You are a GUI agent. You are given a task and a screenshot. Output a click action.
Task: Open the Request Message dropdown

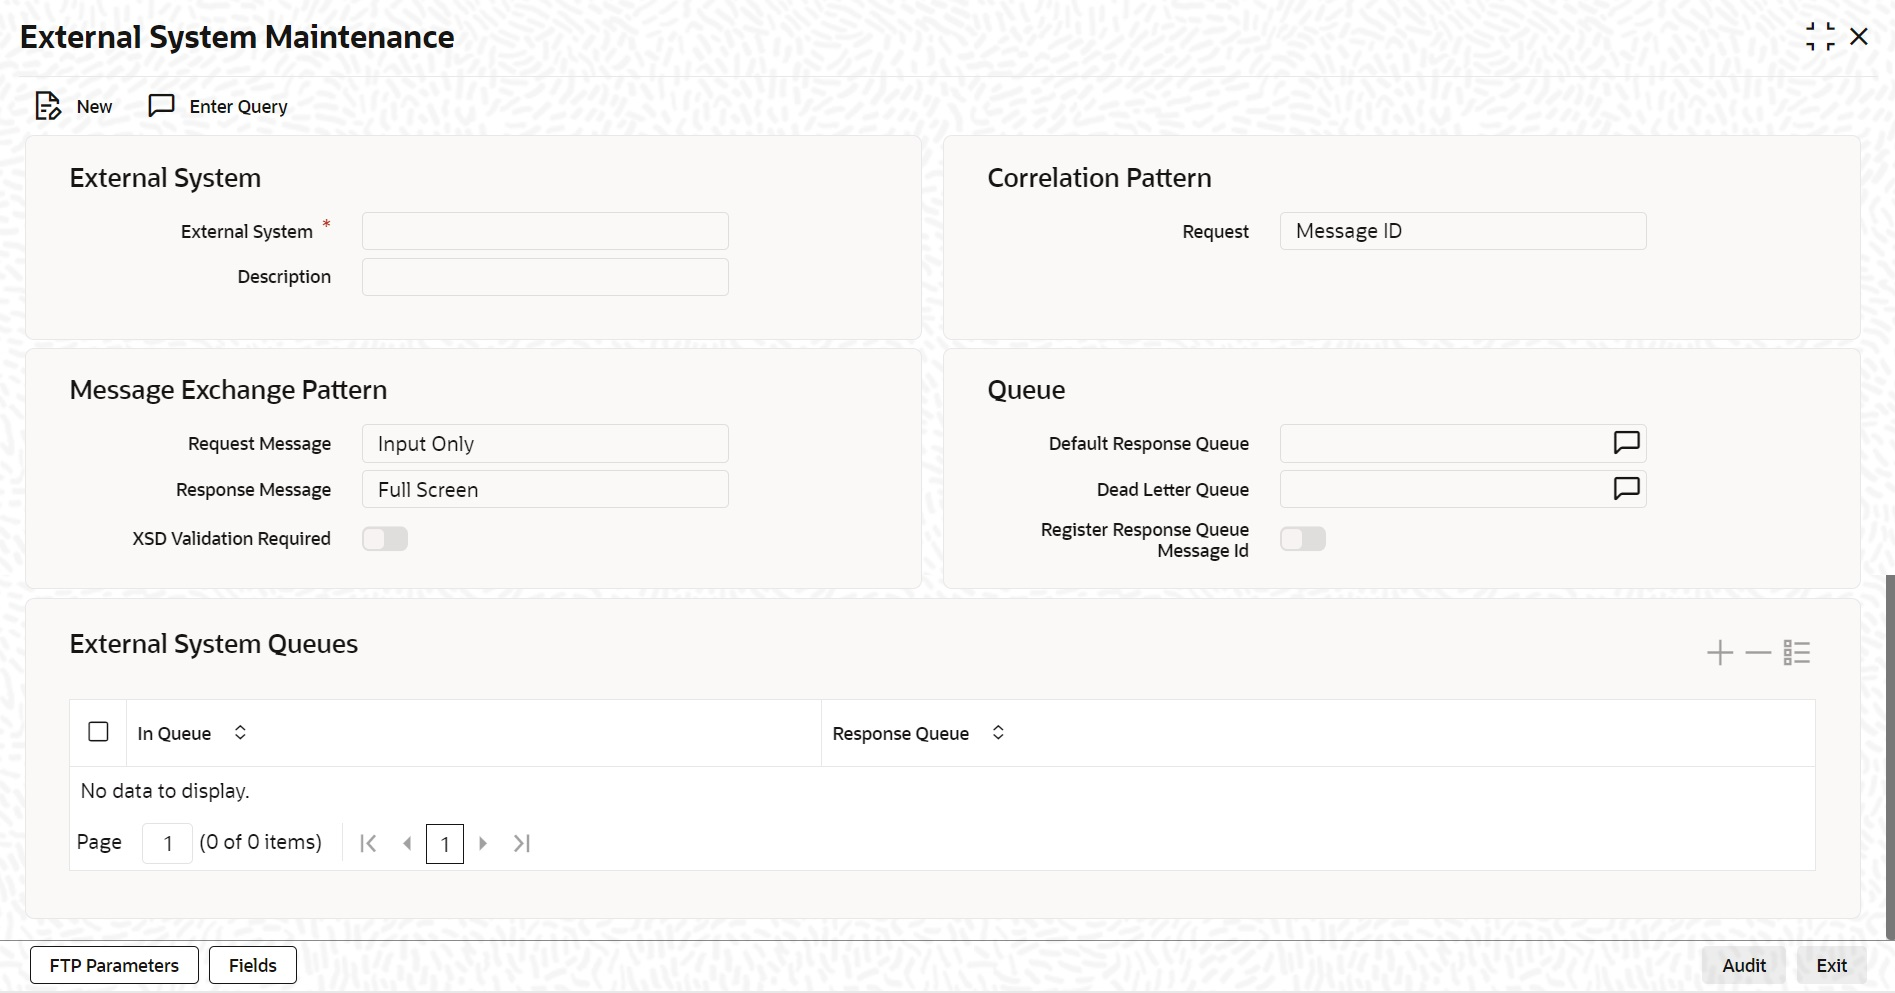(x=545, y=444)
